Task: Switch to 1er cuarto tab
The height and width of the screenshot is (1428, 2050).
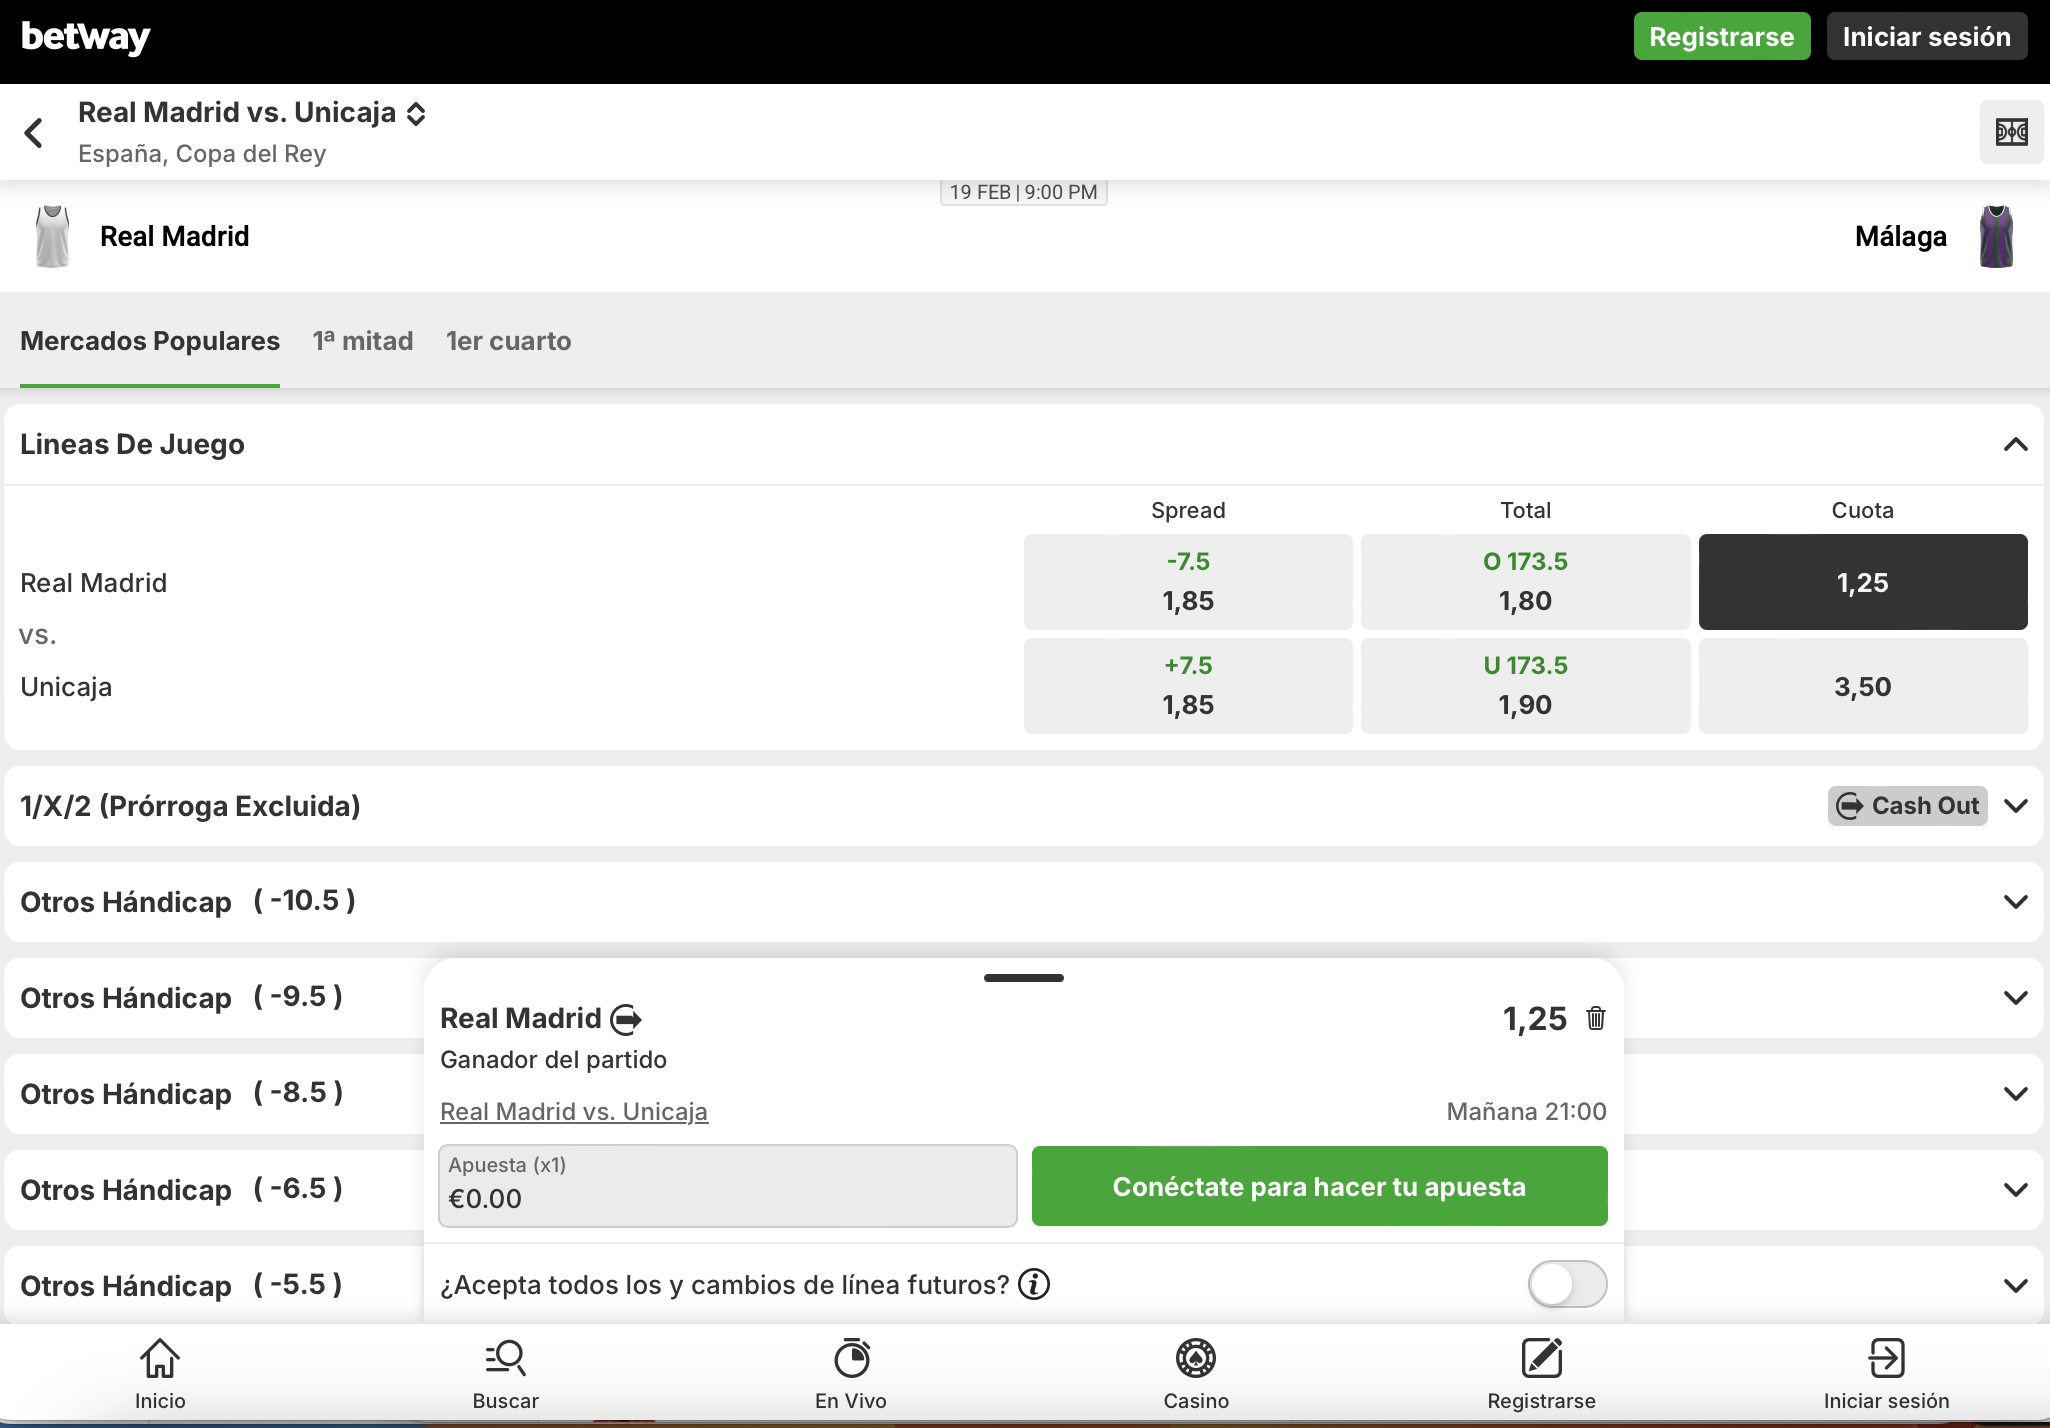Action: 508,341
